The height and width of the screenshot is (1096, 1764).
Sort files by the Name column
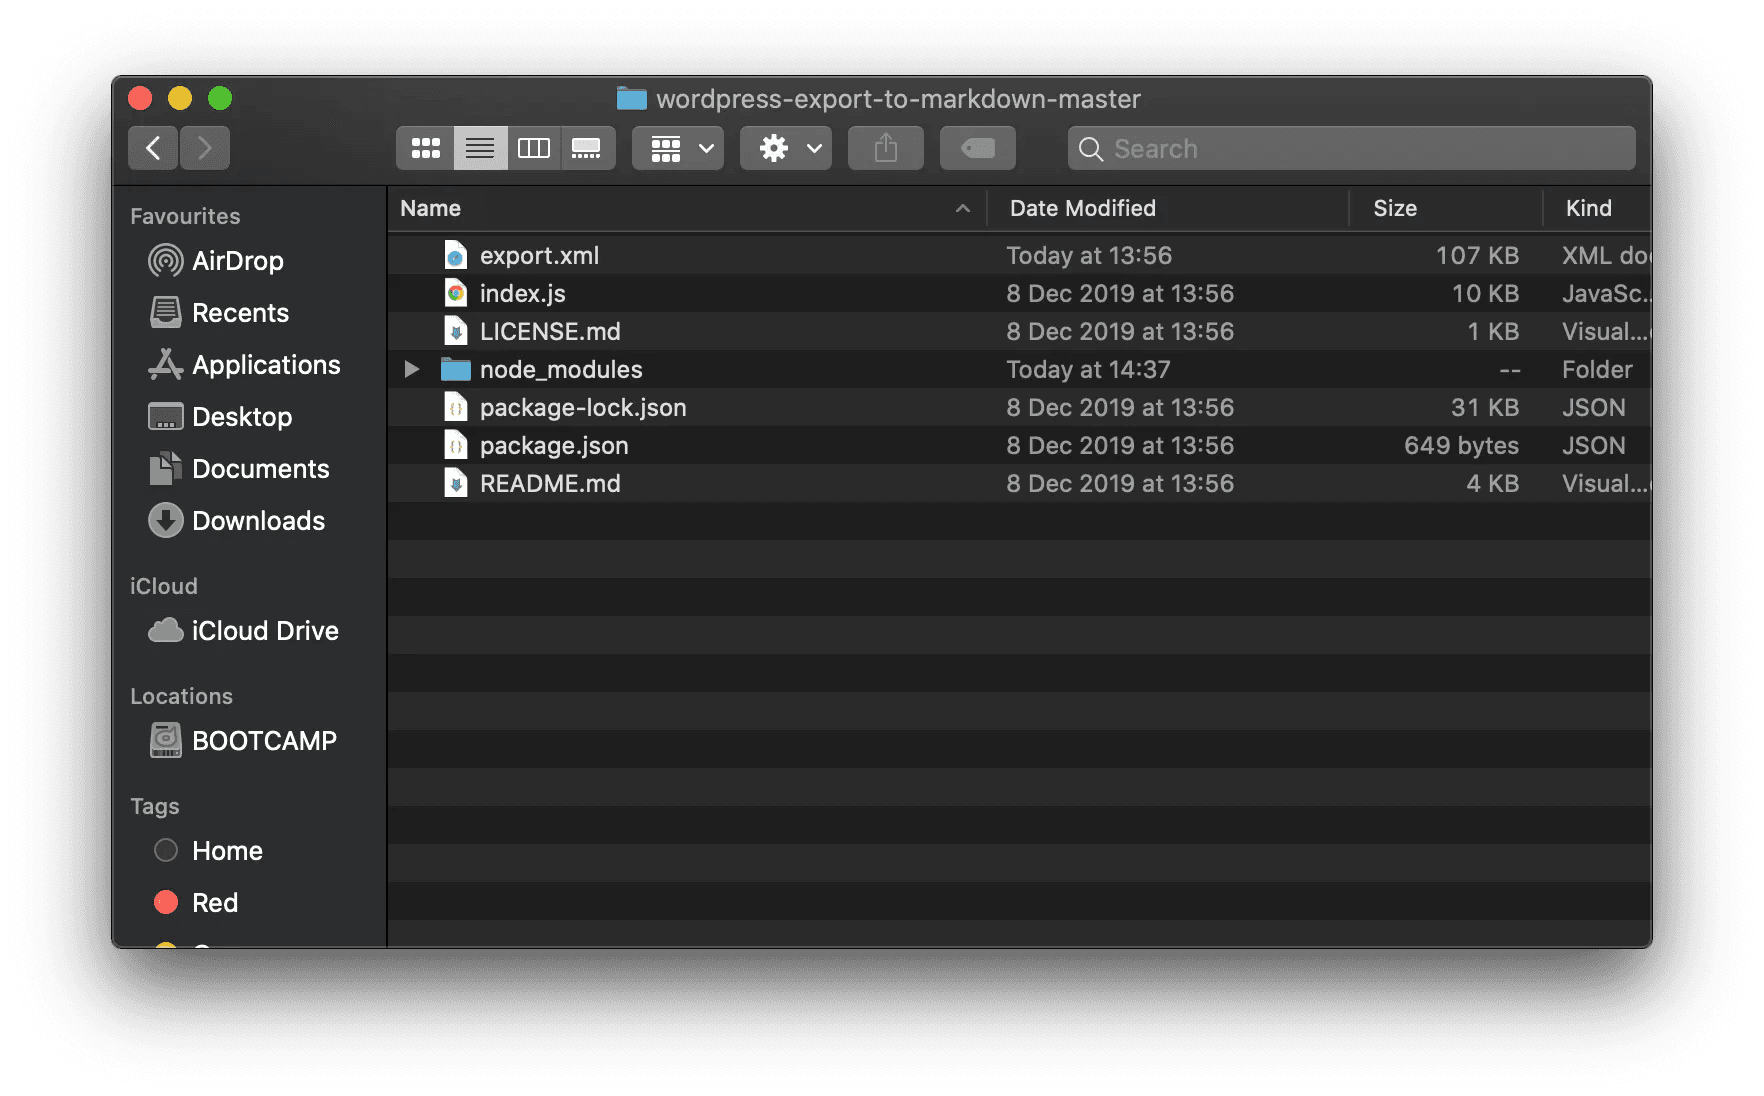click(431, 208)
